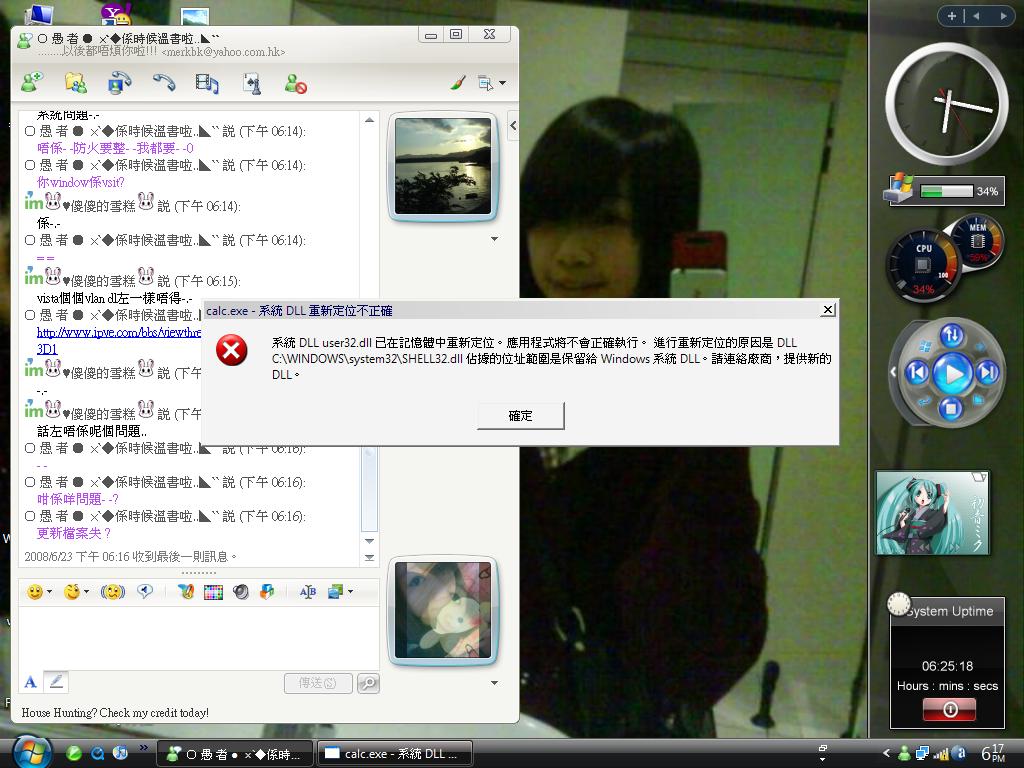The image size is (1024, 768).
Task: Open the jpve.com link in the chat
Action: pyautogui.click(x=119, y=332)
